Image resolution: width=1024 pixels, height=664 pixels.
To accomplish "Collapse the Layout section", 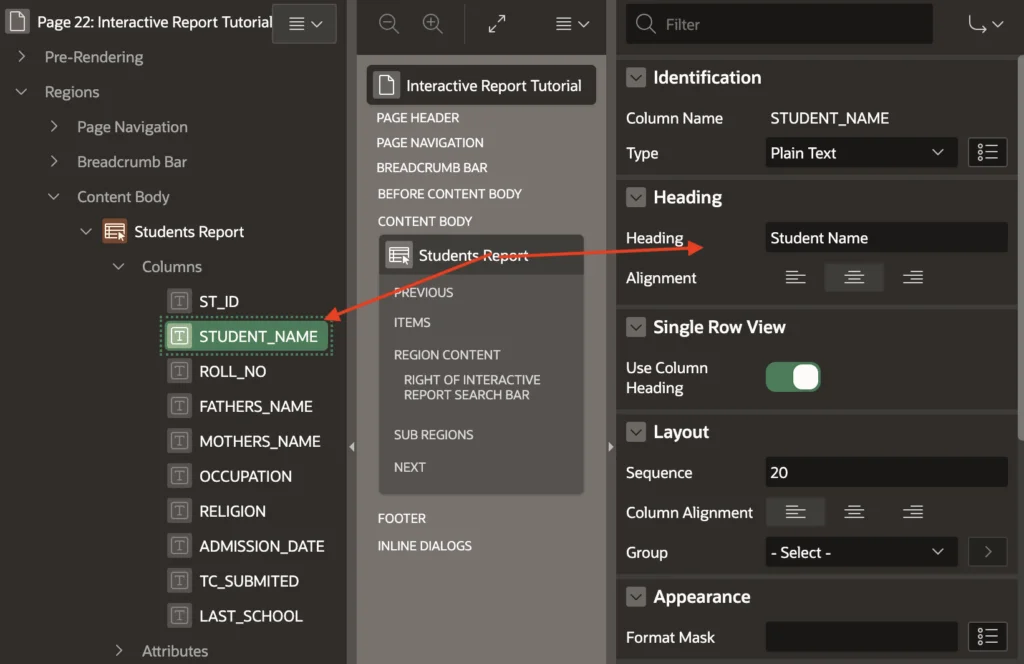I will pyautogui.click(x=636, y=432).
